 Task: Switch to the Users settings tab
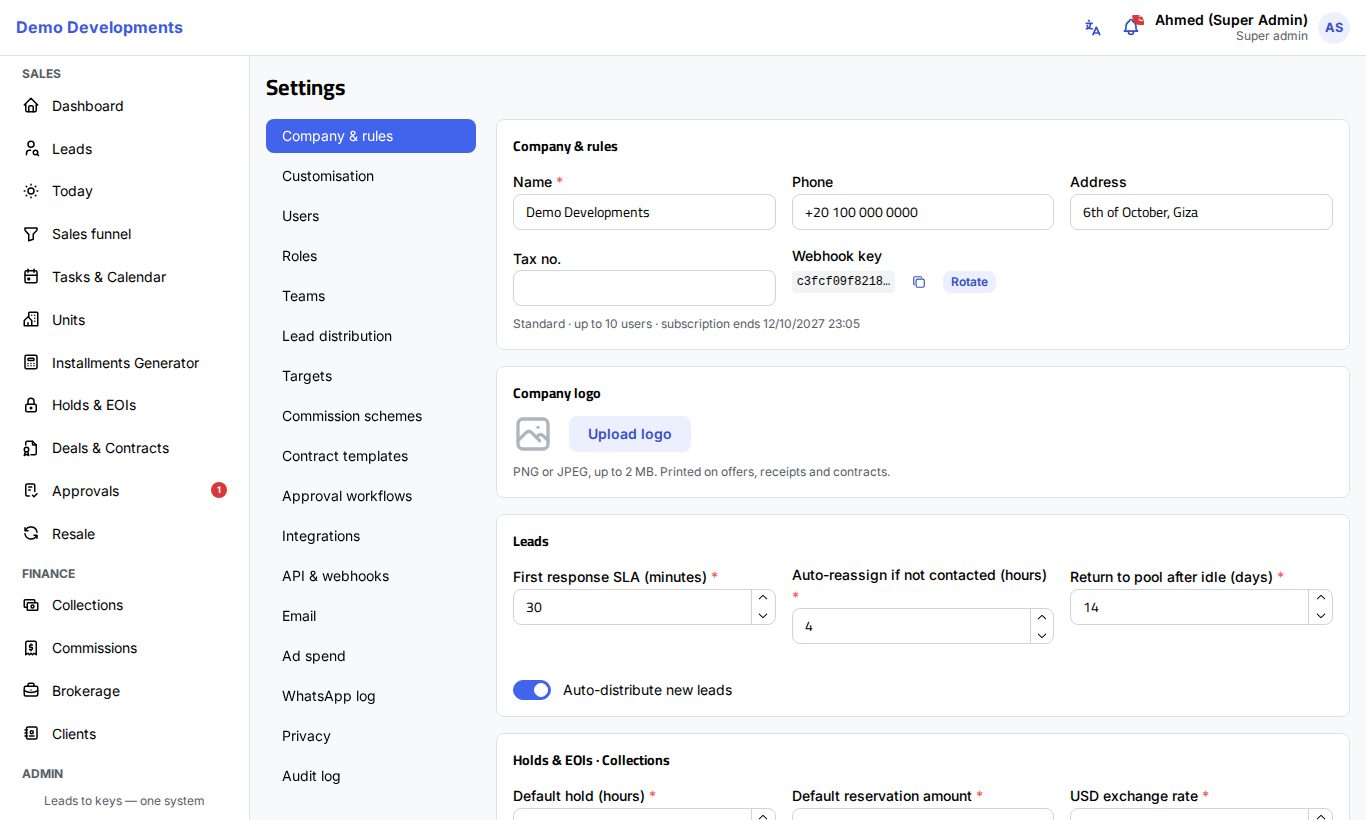click(x=371, y=216)
